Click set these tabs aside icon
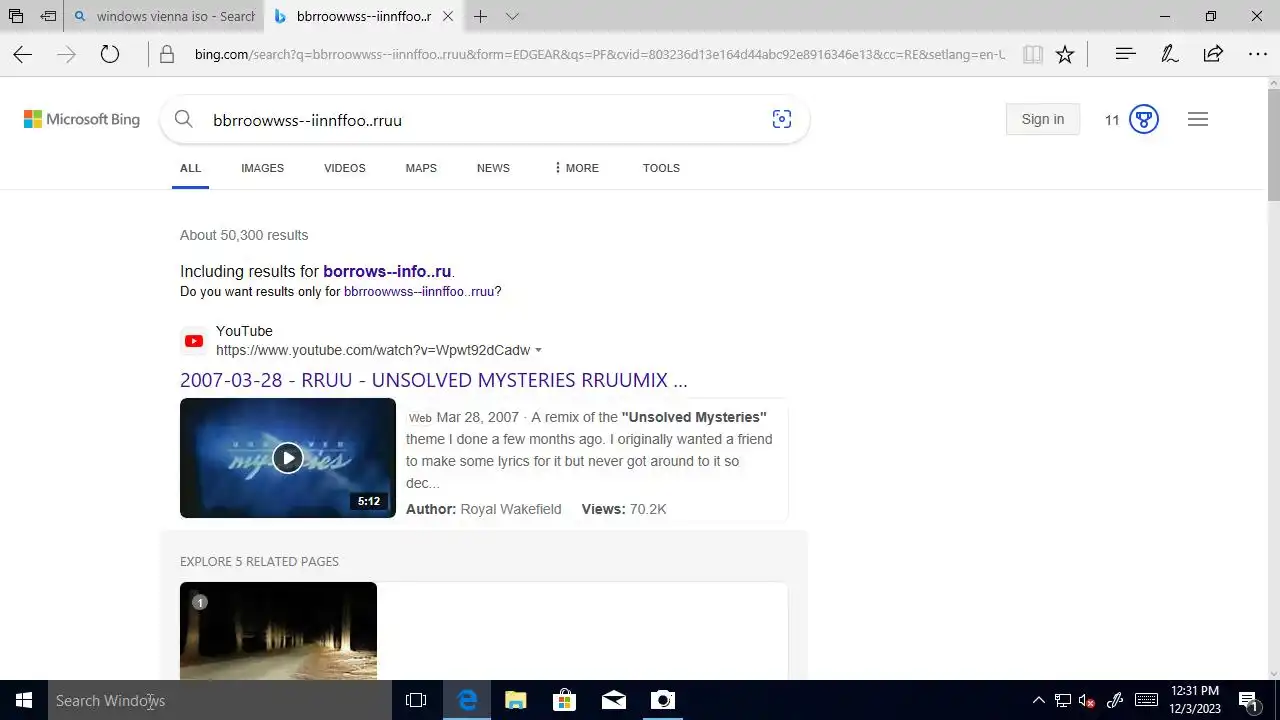The height and width of the screenshot is (720, 1280). (48, 16)
